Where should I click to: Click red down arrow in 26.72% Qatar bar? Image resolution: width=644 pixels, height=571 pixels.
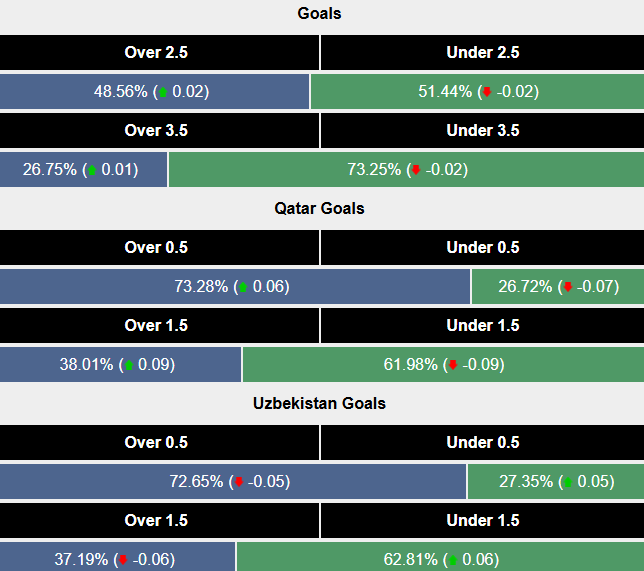tap(567, 287)
